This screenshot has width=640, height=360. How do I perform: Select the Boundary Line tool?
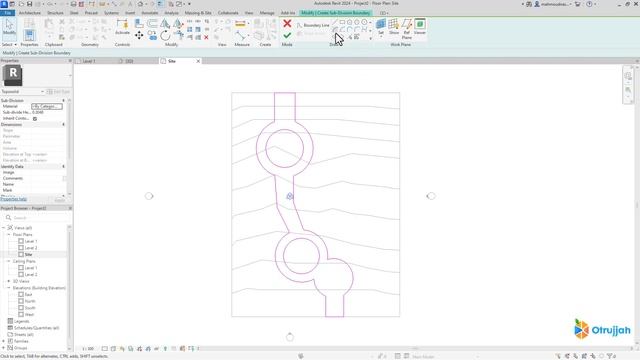click(x=313, y=25)
